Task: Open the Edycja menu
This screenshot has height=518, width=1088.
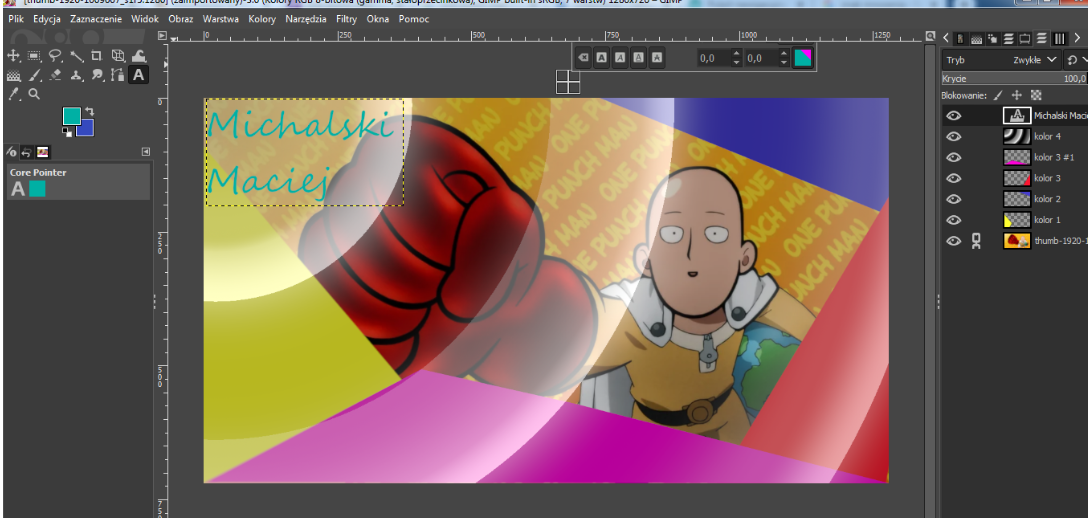Action: [46, 19]
